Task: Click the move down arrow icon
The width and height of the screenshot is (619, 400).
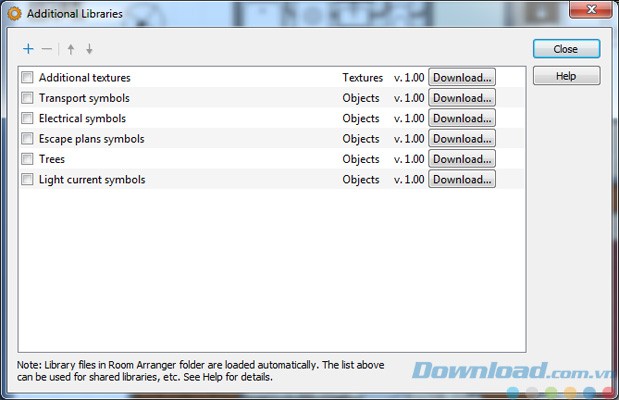Action: [x=89, y=49]
